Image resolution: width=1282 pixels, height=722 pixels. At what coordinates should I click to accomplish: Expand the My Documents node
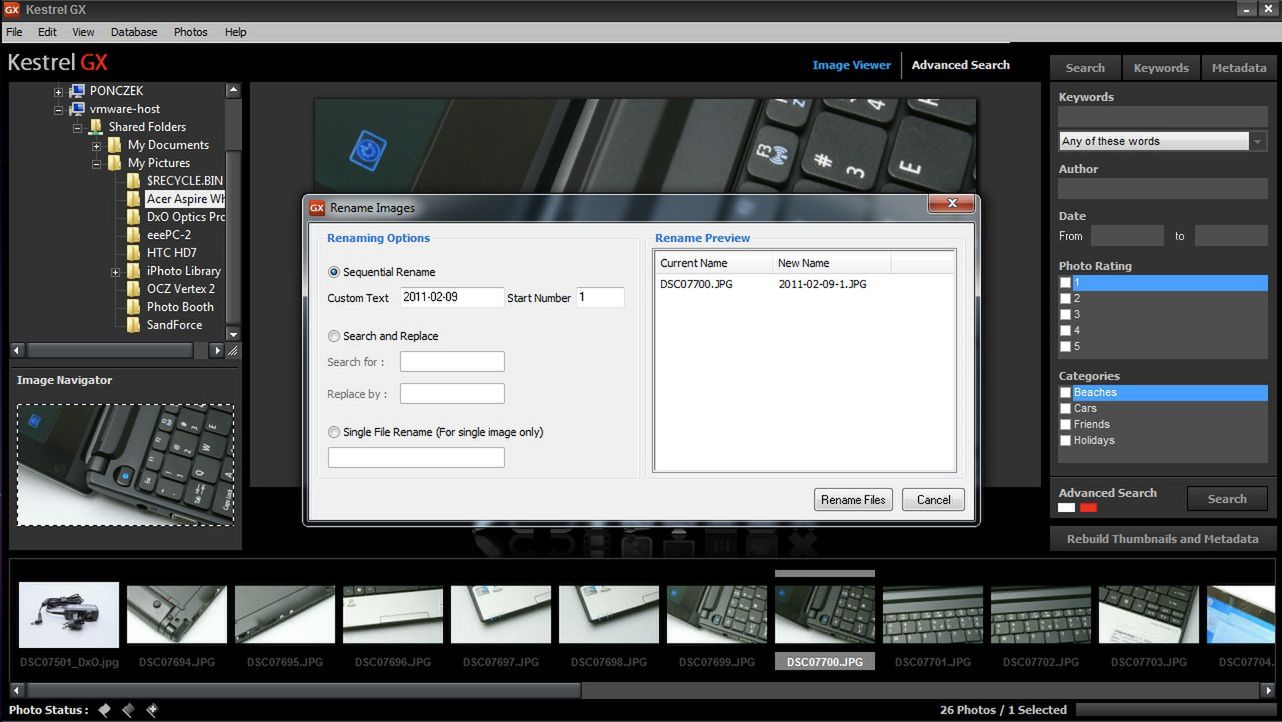point(97,146)
